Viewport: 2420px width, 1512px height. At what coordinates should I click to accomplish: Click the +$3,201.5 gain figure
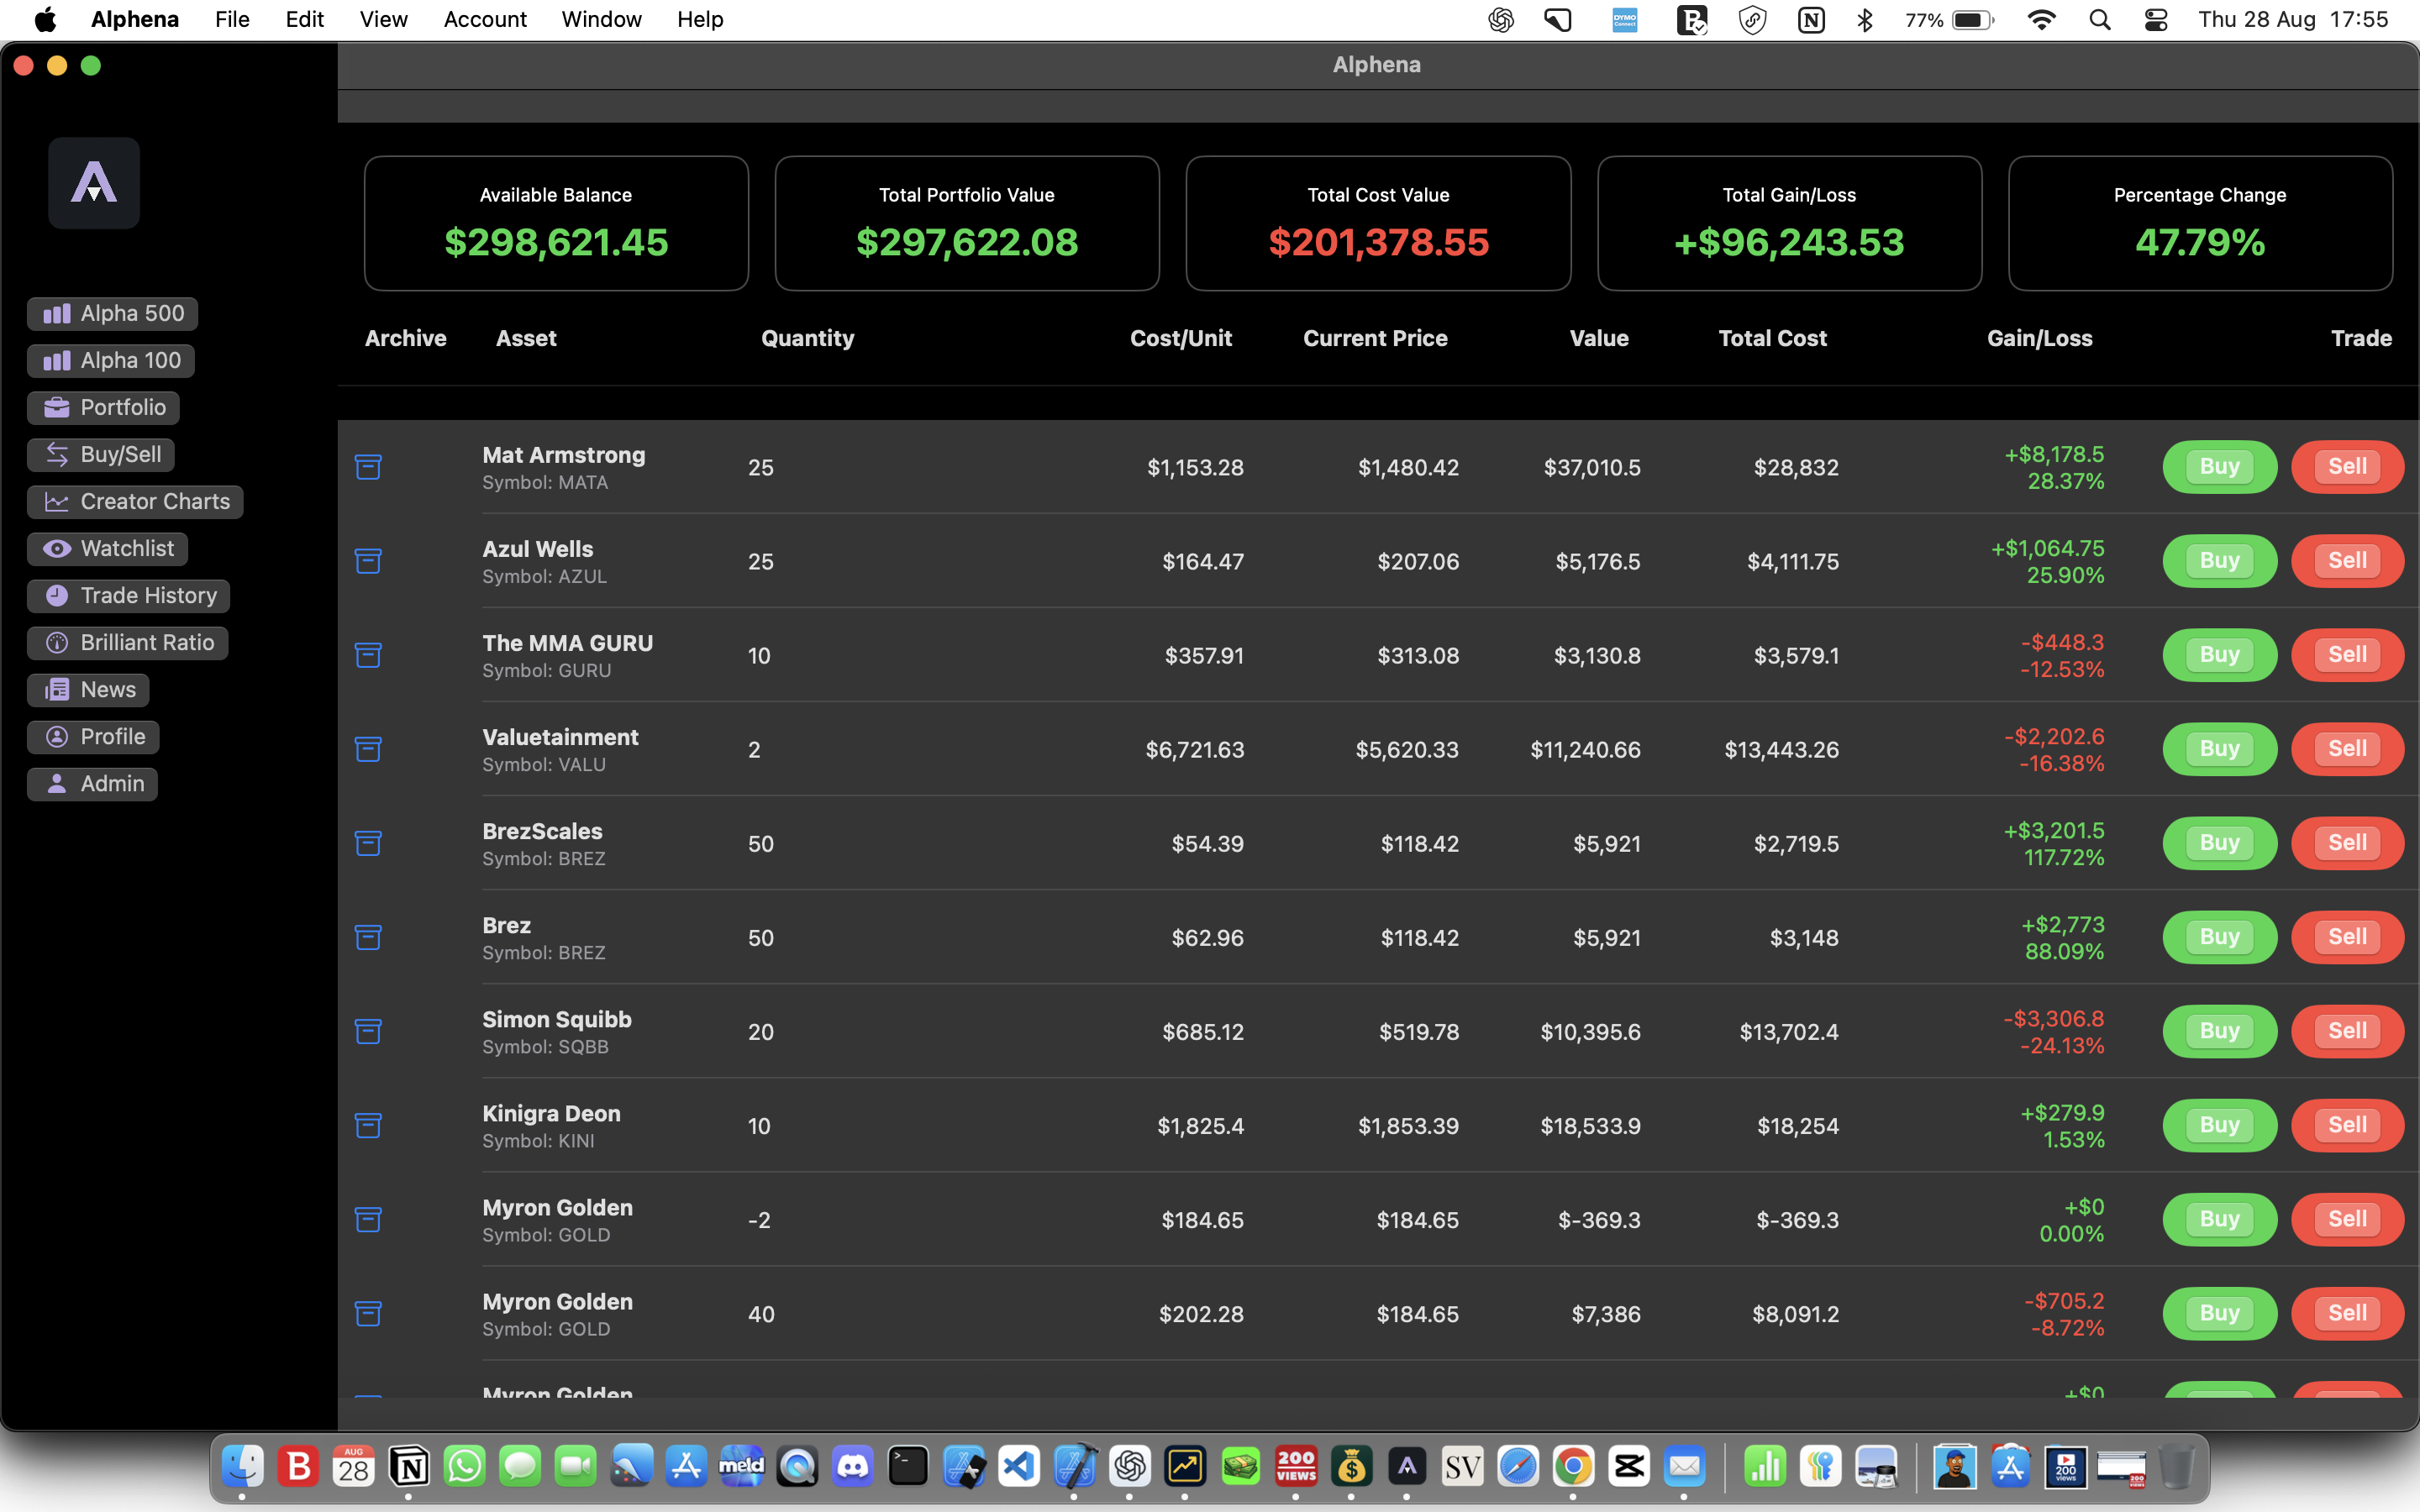2054,830
